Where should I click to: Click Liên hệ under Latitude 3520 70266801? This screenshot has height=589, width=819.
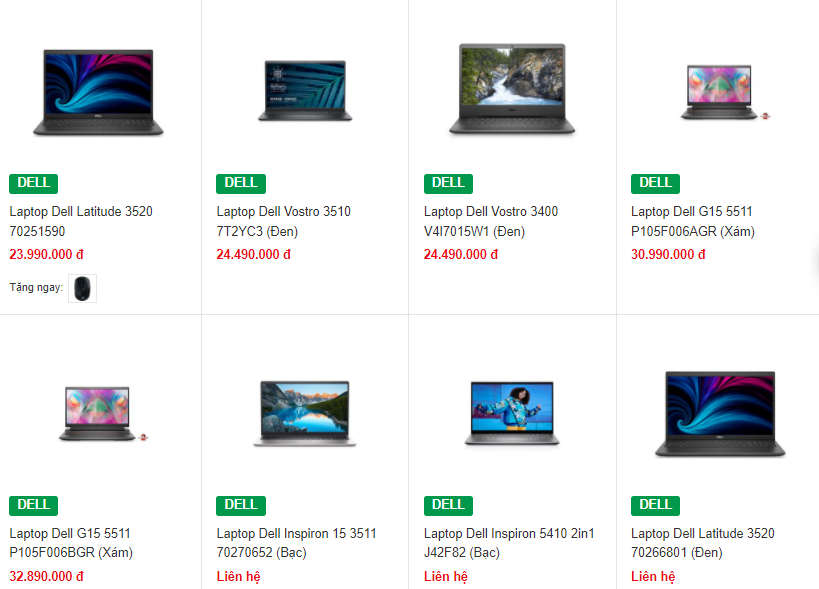pos(653,576)
